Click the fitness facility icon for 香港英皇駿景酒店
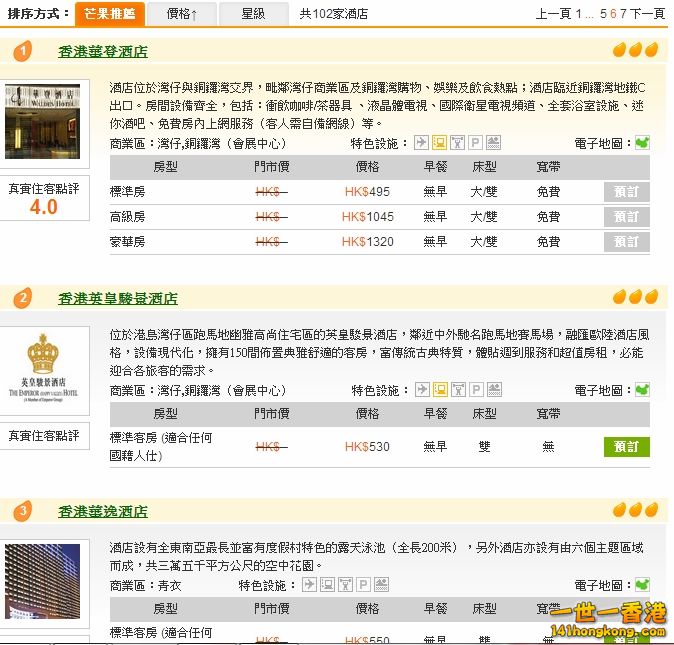 (x=458, y=390)
